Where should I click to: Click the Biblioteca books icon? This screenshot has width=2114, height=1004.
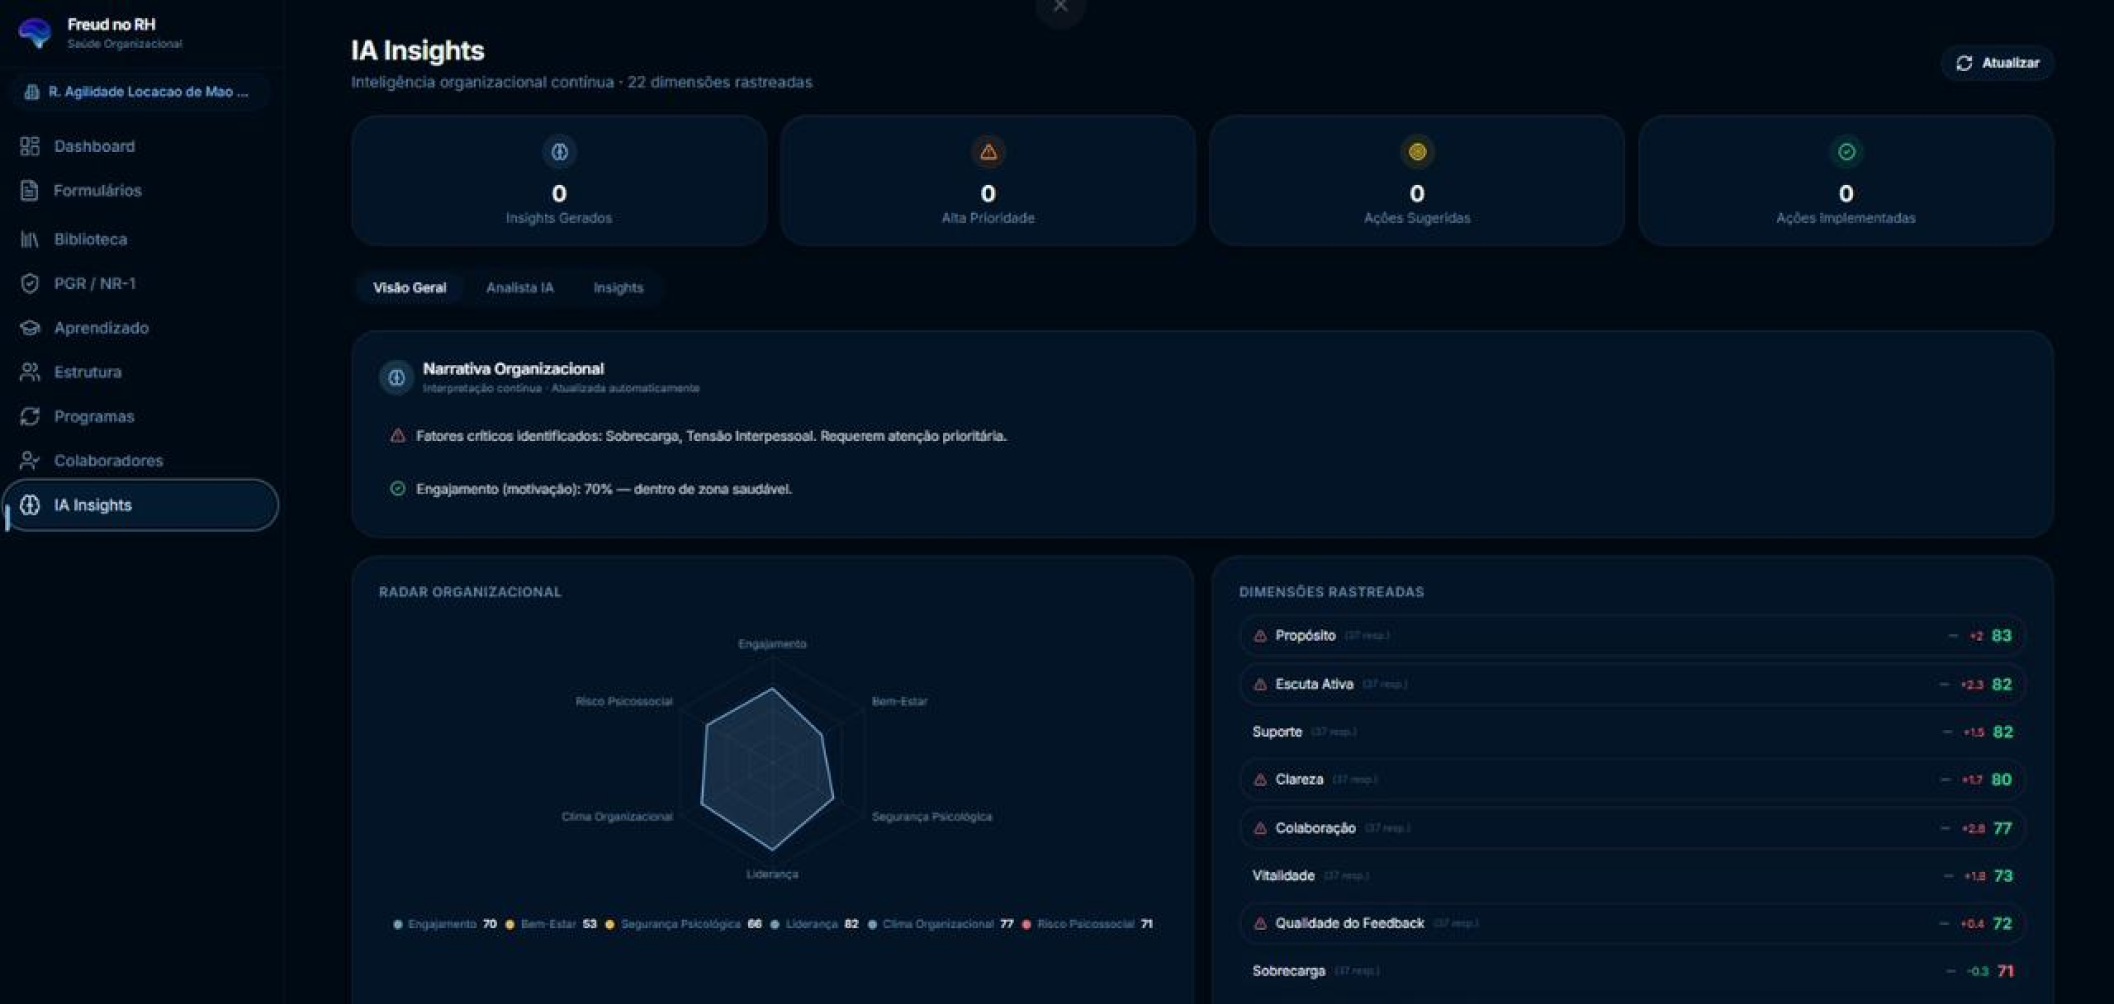pyautogui.click(x=30, y=239)
